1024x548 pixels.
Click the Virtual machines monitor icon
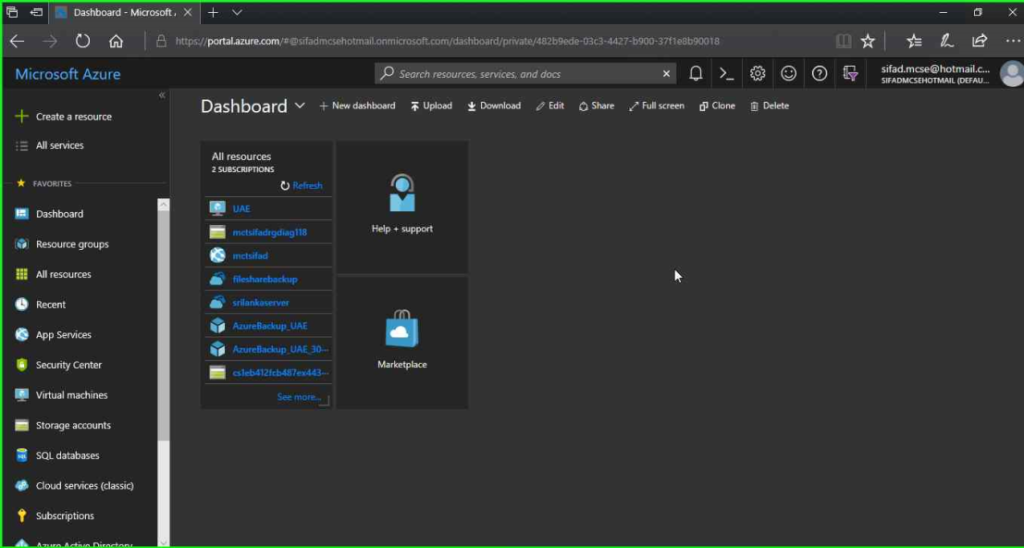coord(22,395)
